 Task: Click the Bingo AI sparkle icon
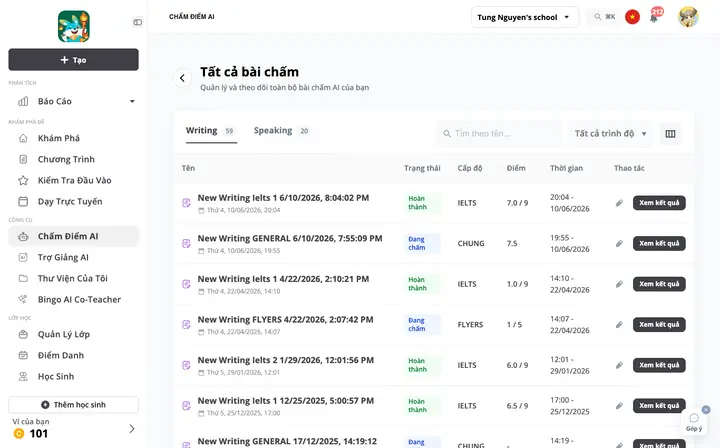pyautogui.click(x=22, y=299)
